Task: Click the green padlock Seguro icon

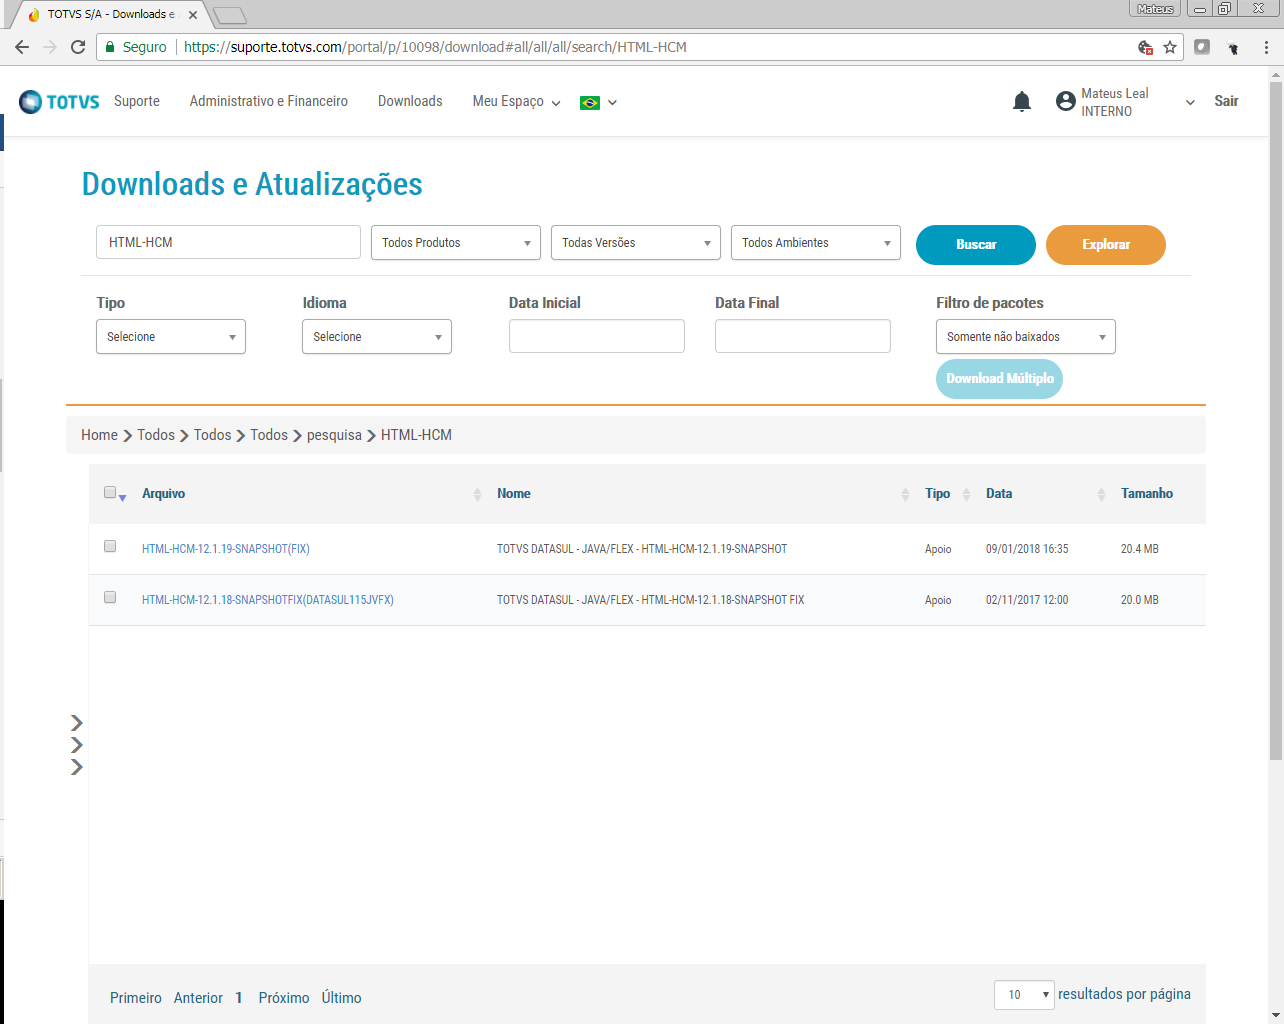Action: (x=110, y=47)
